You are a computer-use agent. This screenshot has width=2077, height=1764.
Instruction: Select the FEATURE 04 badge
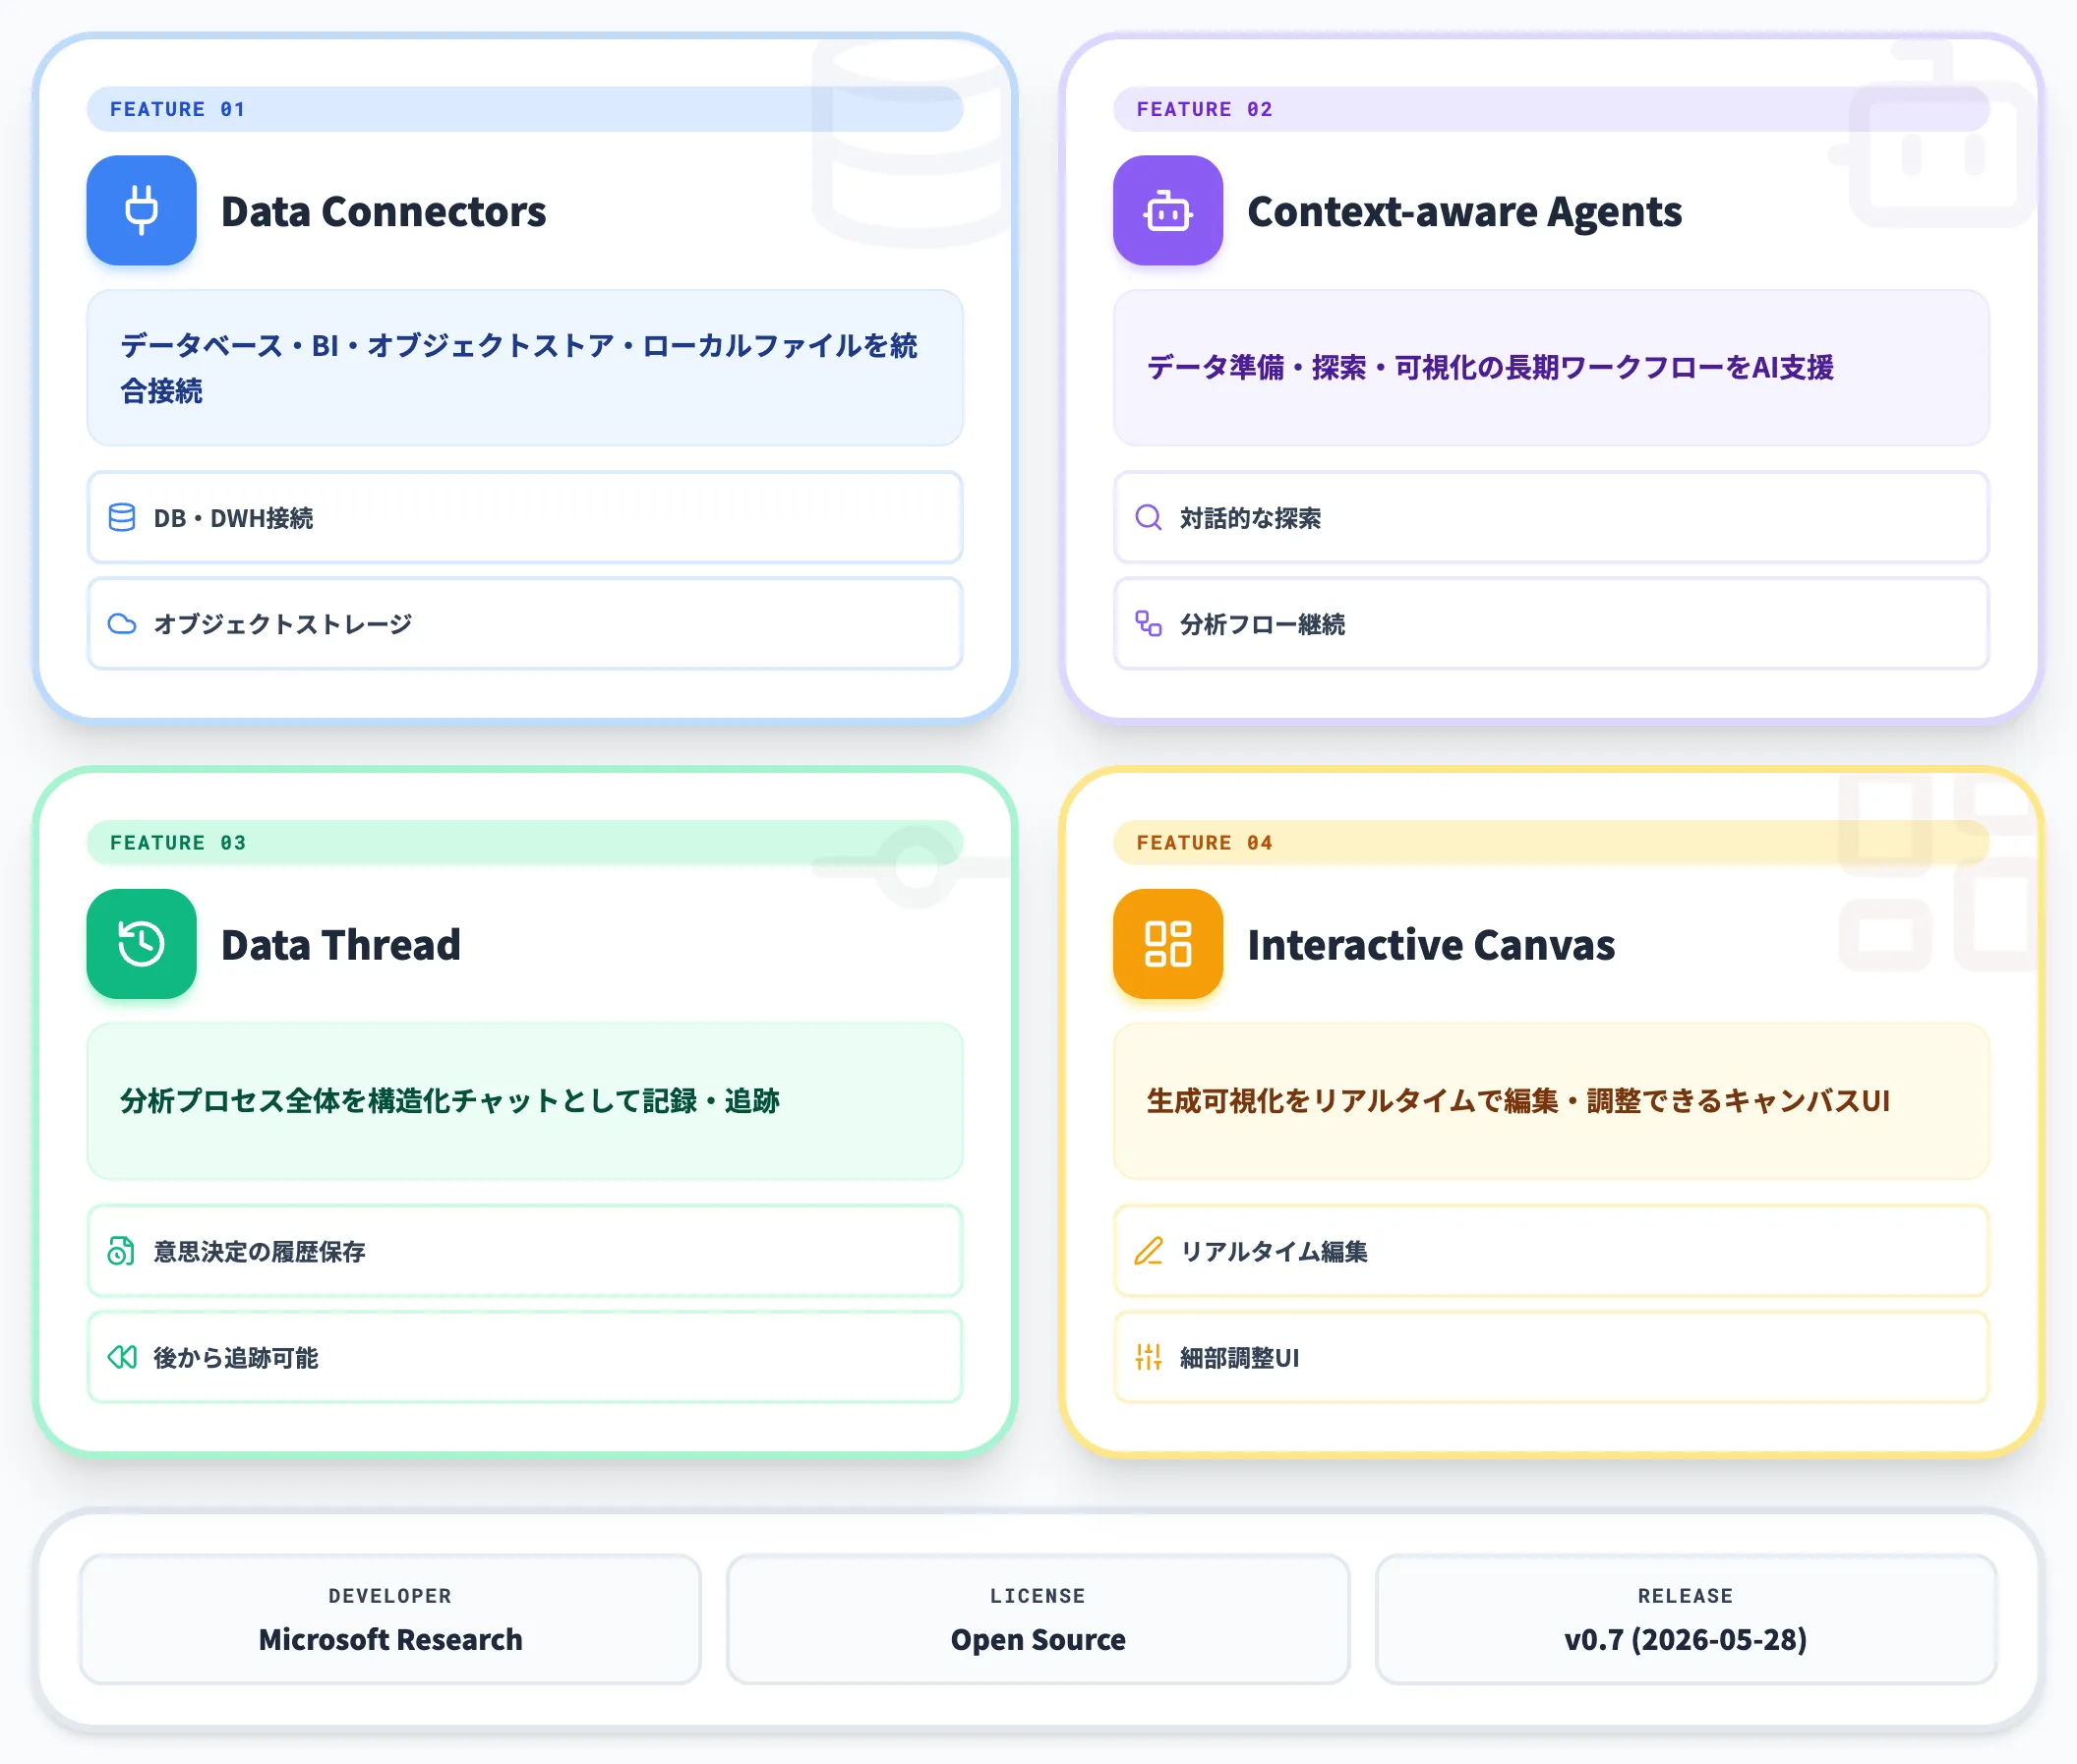1551,842
